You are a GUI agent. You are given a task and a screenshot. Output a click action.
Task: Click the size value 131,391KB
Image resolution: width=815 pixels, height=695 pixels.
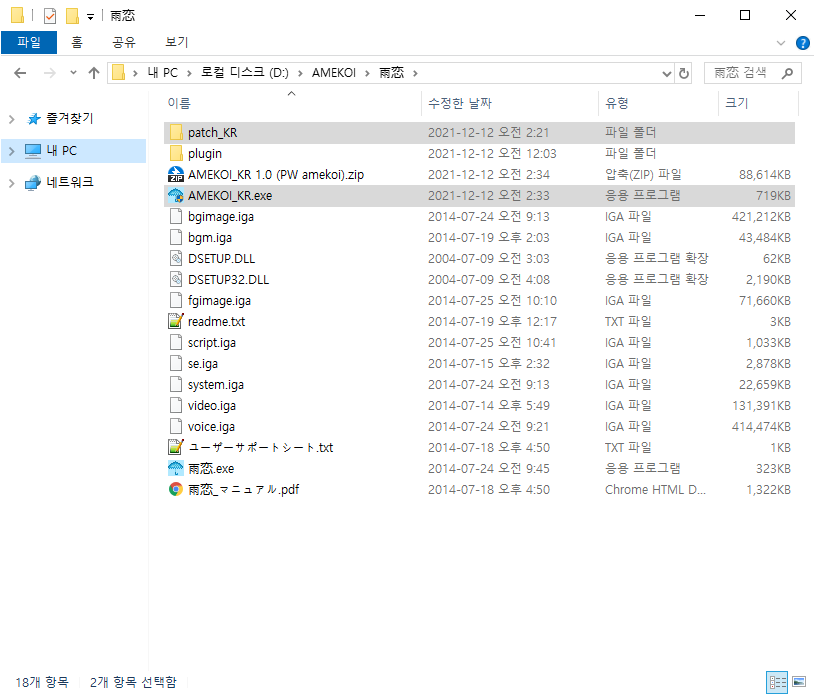pyautogui.click(x=761, y=405)
